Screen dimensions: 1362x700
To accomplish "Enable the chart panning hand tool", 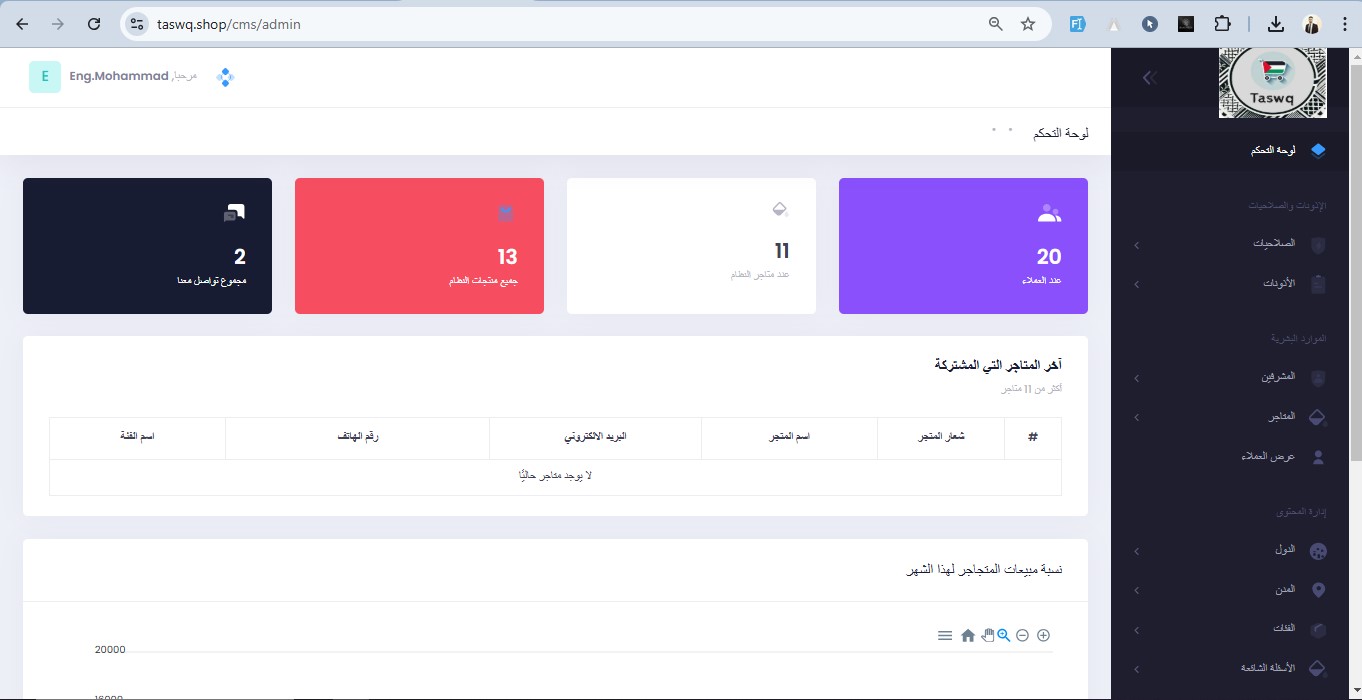I will pyautogui.click(x=987, y=635).
